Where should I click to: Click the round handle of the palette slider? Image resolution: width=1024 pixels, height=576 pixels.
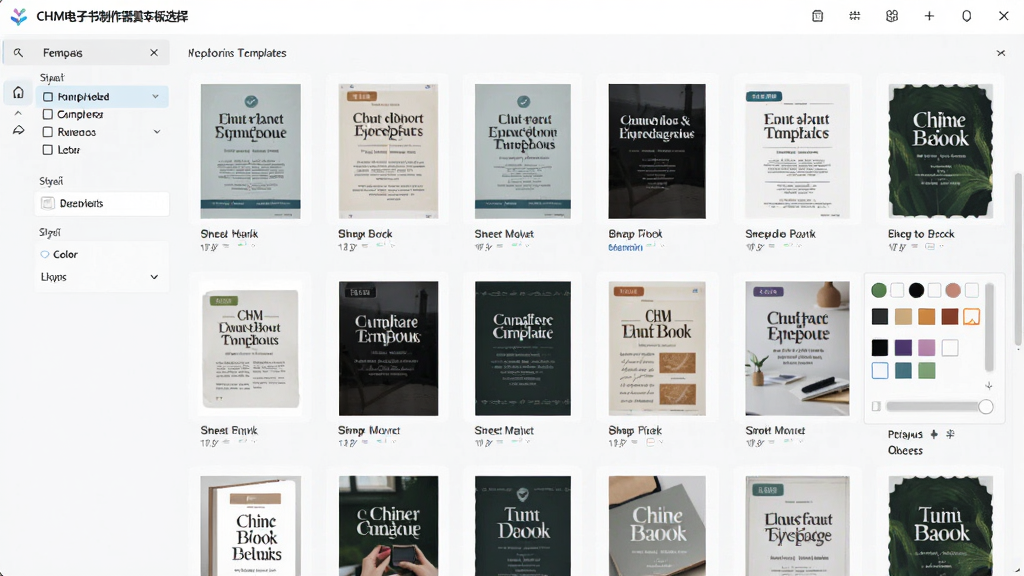click(x=985, y=407)
